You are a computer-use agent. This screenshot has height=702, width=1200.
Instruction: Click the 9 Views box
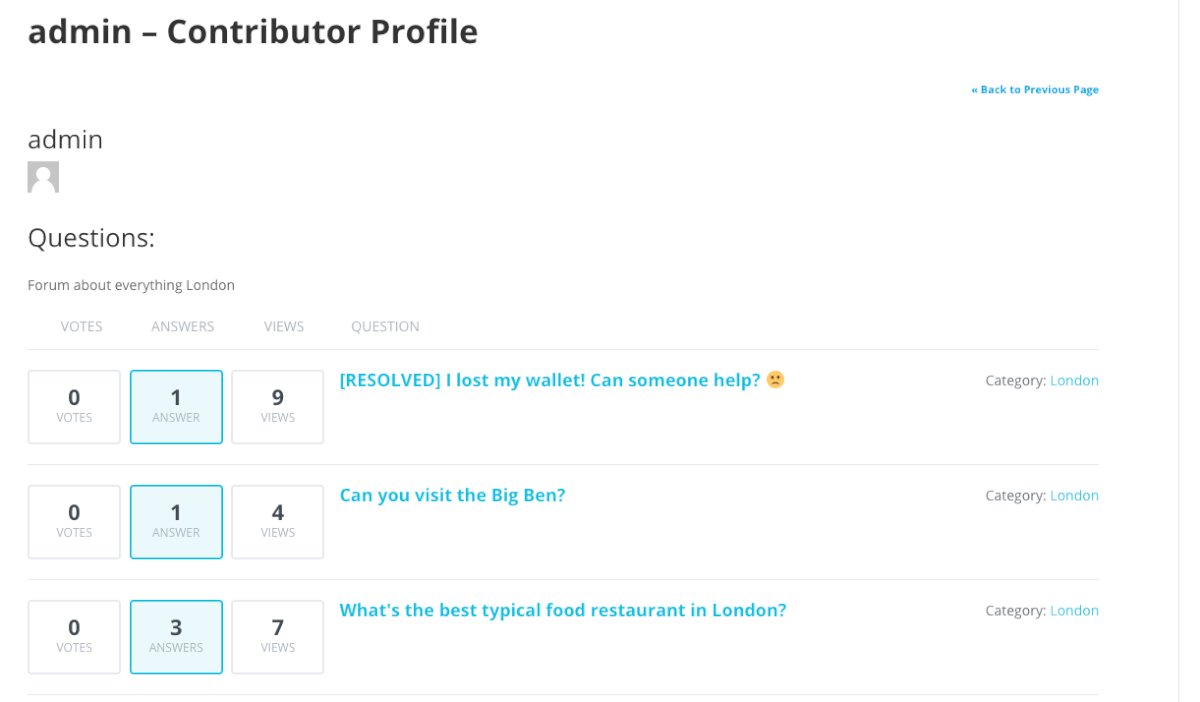(278, 407)
